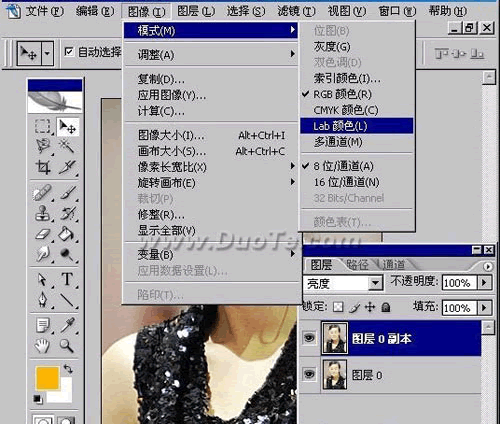
Task: Hide the 图层 0 副本 layer
Action: 309,338
